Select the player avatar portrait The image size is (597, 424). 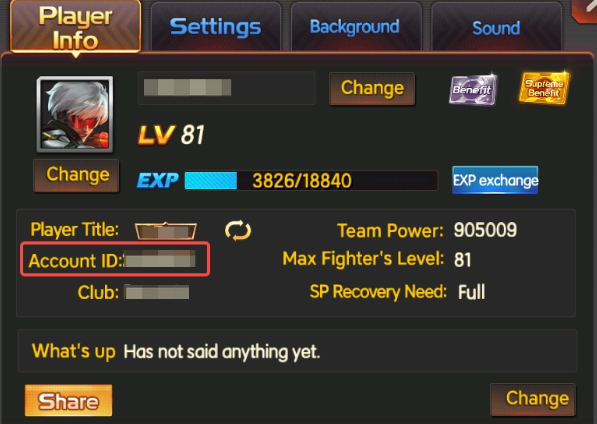[75, 114]
